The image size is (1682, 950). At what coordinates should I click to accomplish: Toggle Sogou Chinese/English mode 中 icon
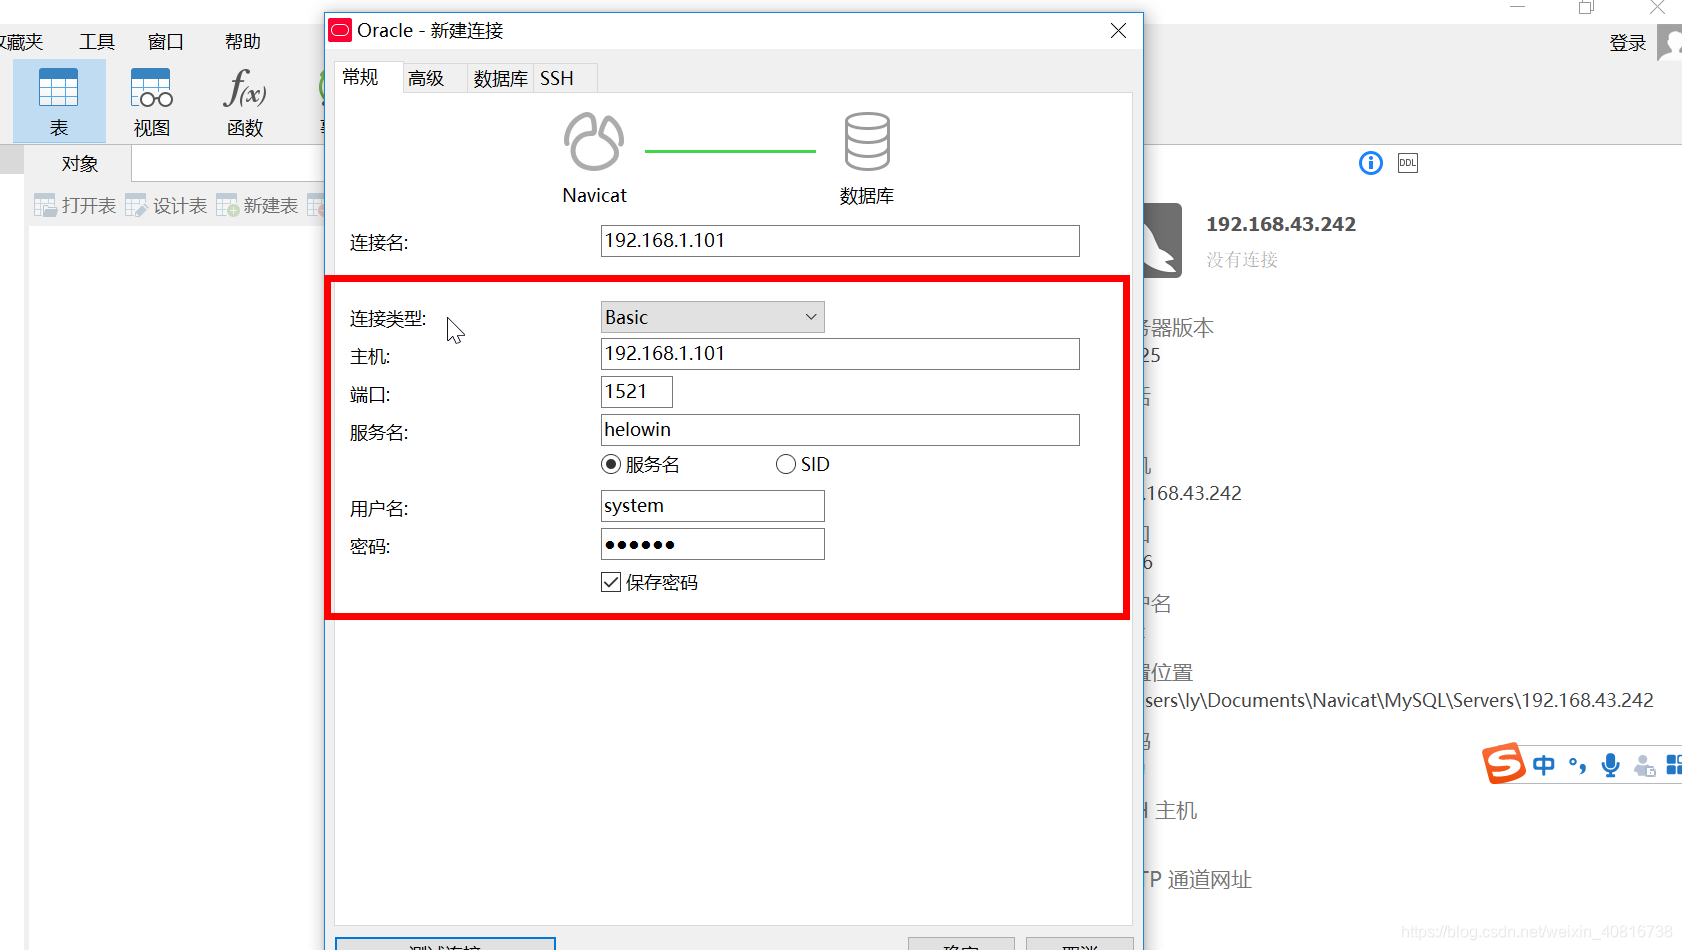[x=1544, y=765]
